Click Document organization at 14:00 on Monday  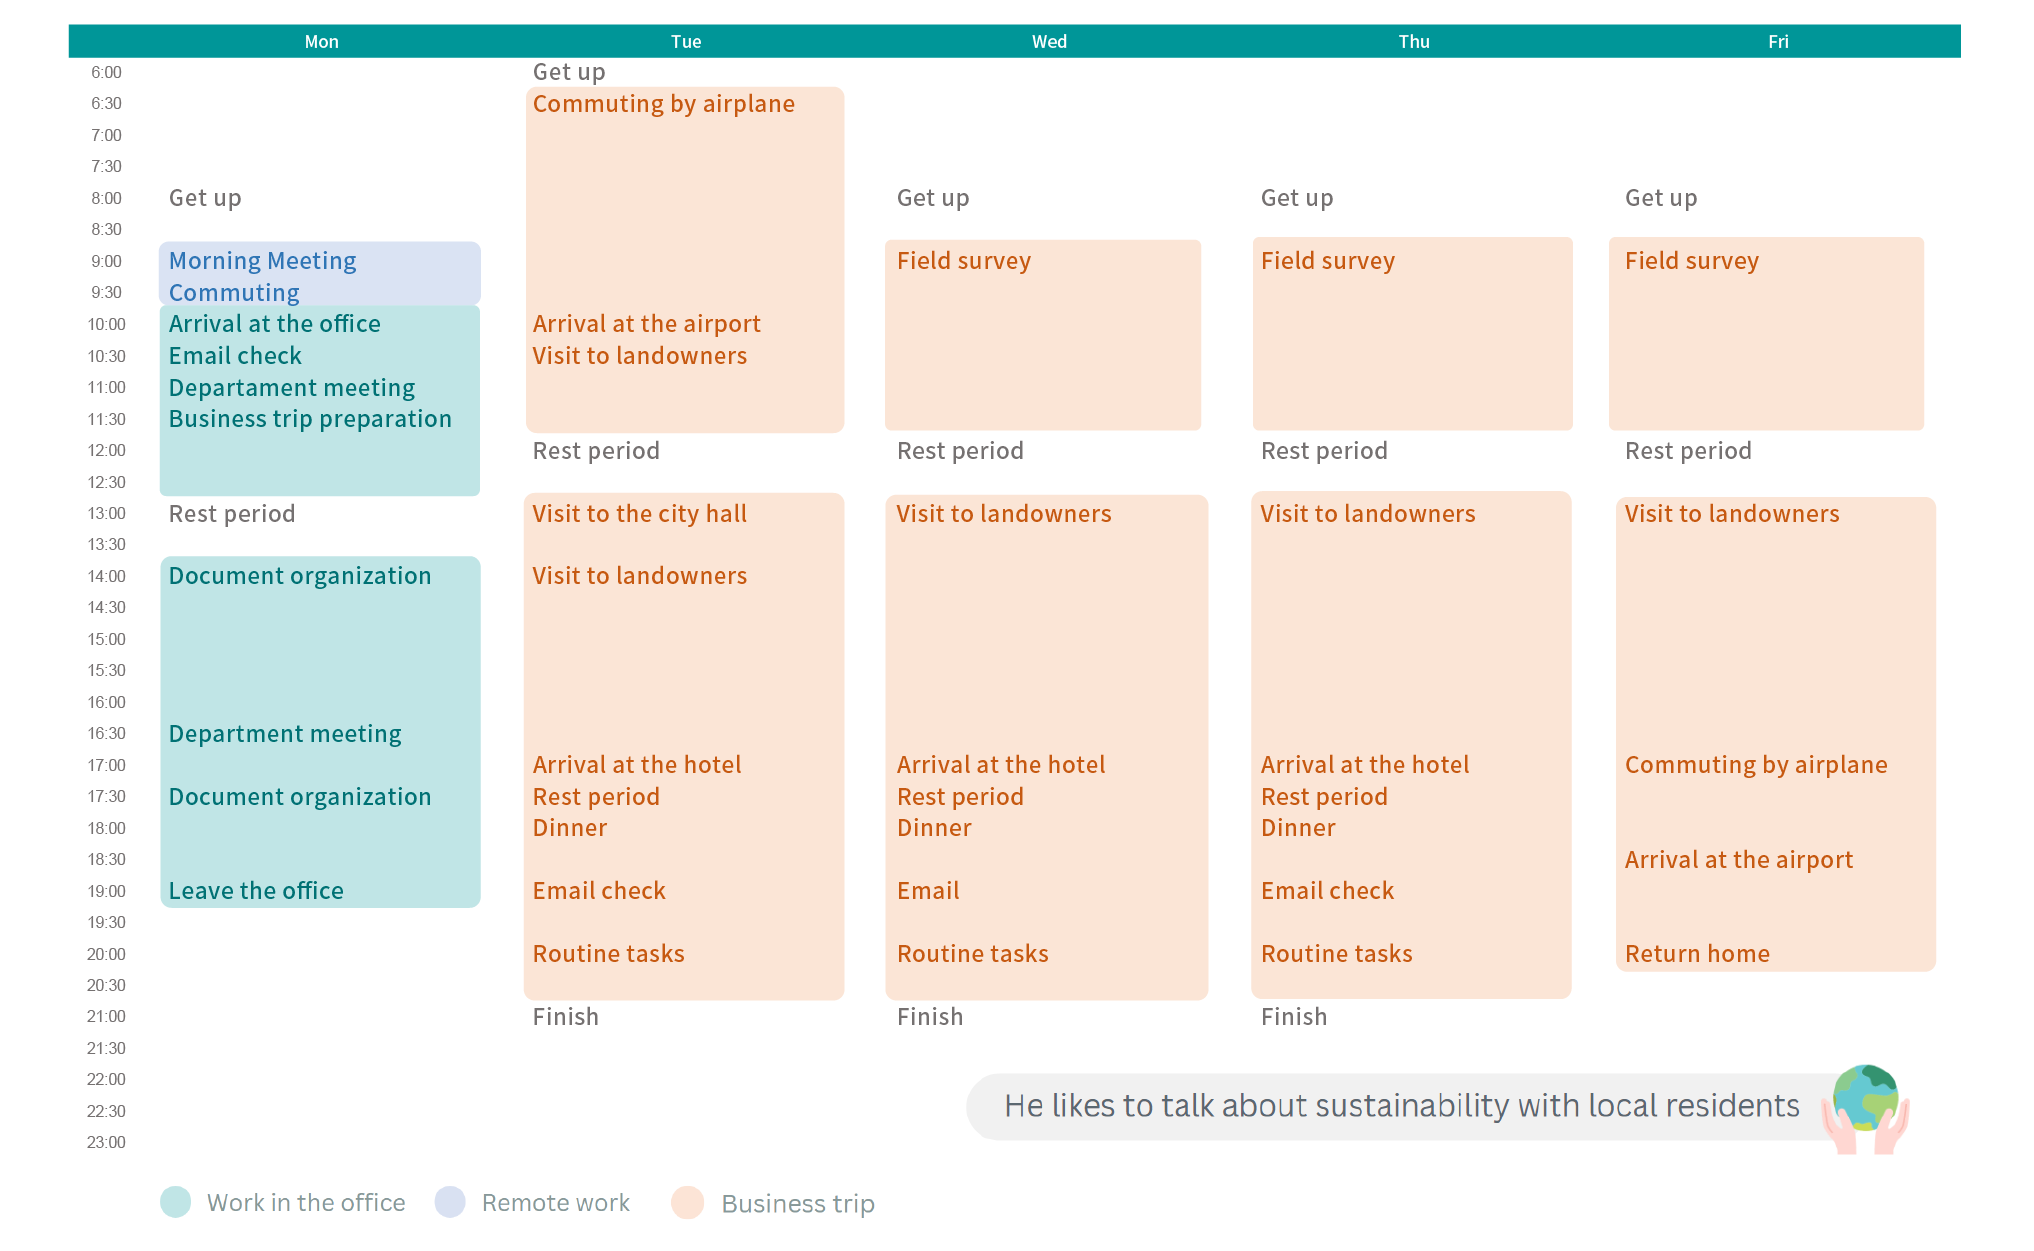tap(300, 576)
